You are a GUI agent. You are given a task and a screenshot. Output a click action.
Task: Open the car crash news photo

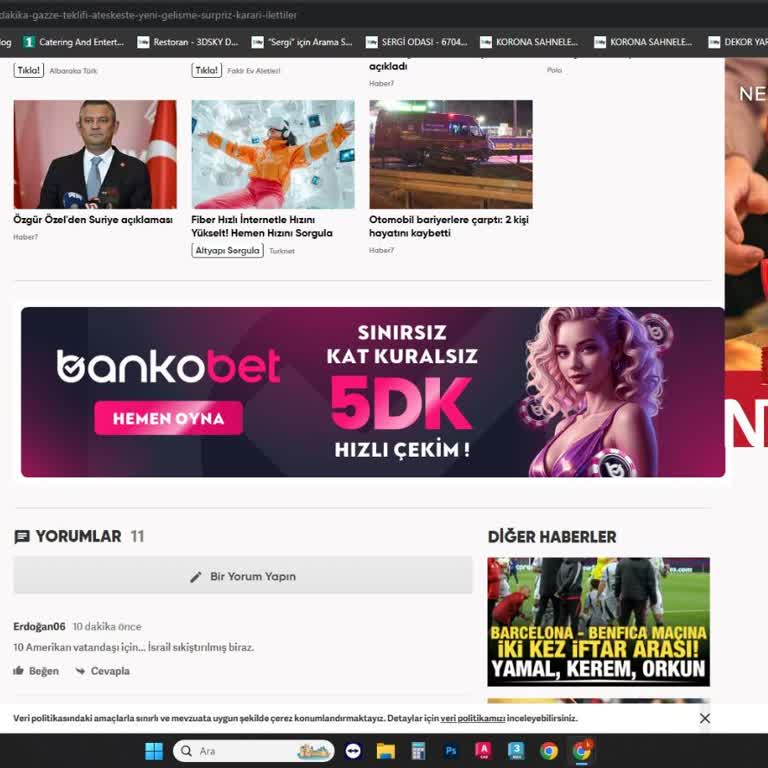click(451, 154)
